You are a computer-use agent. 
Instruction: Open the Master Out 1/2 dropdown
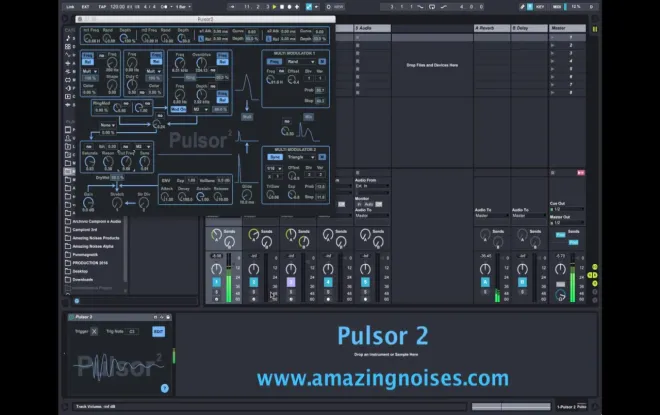tap(567, 222)
